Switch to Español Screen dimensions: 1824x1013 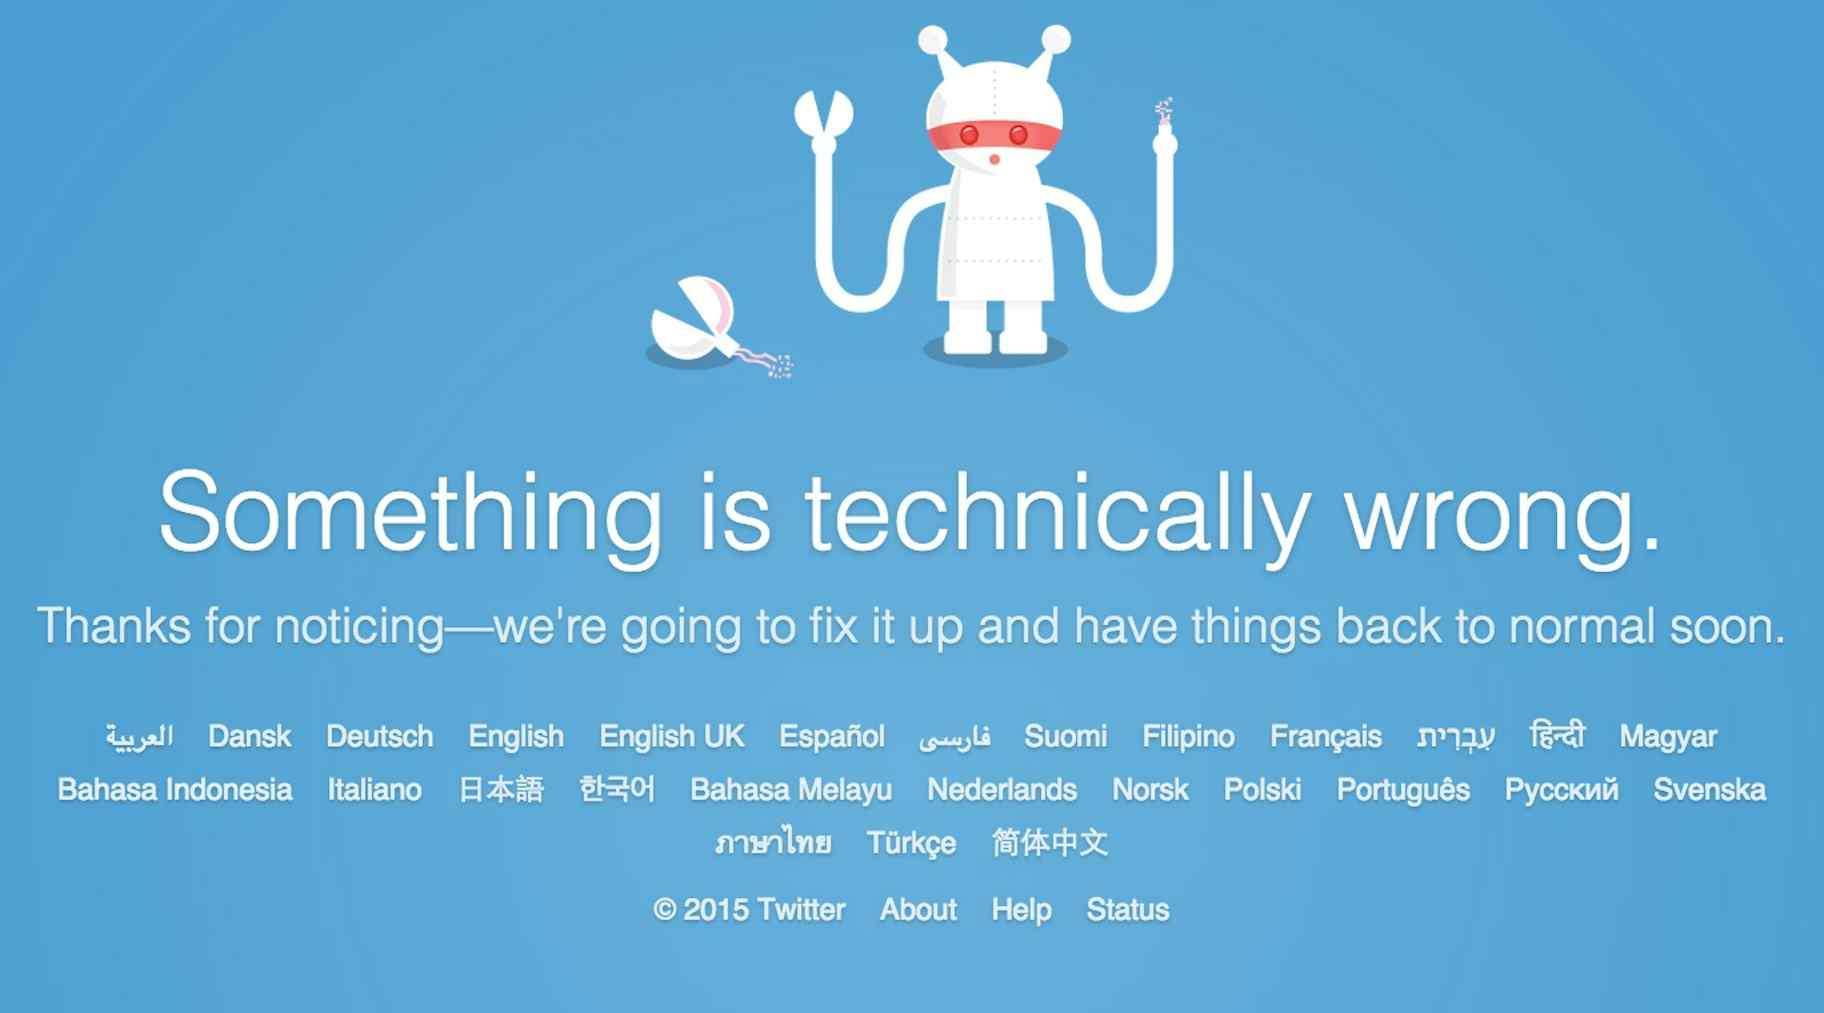tap(832, 737)
